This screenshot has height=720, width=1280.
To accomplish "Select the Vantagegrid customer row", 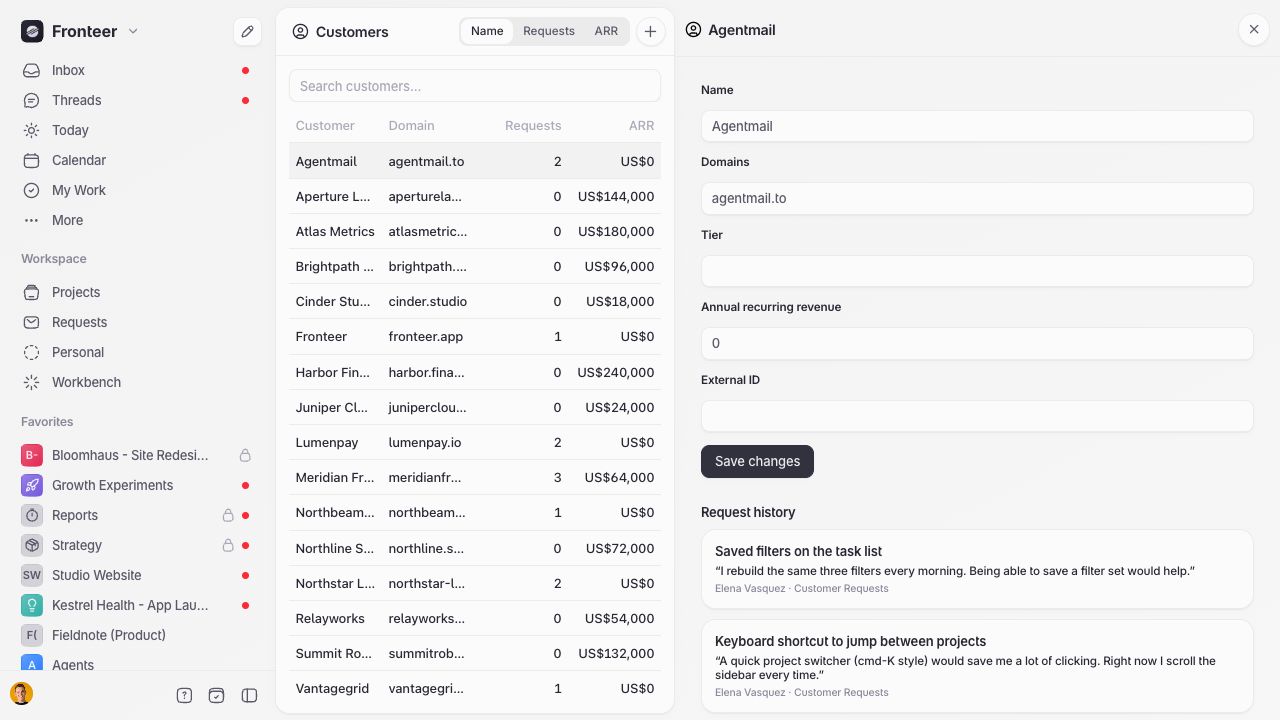I will point(475,688).
